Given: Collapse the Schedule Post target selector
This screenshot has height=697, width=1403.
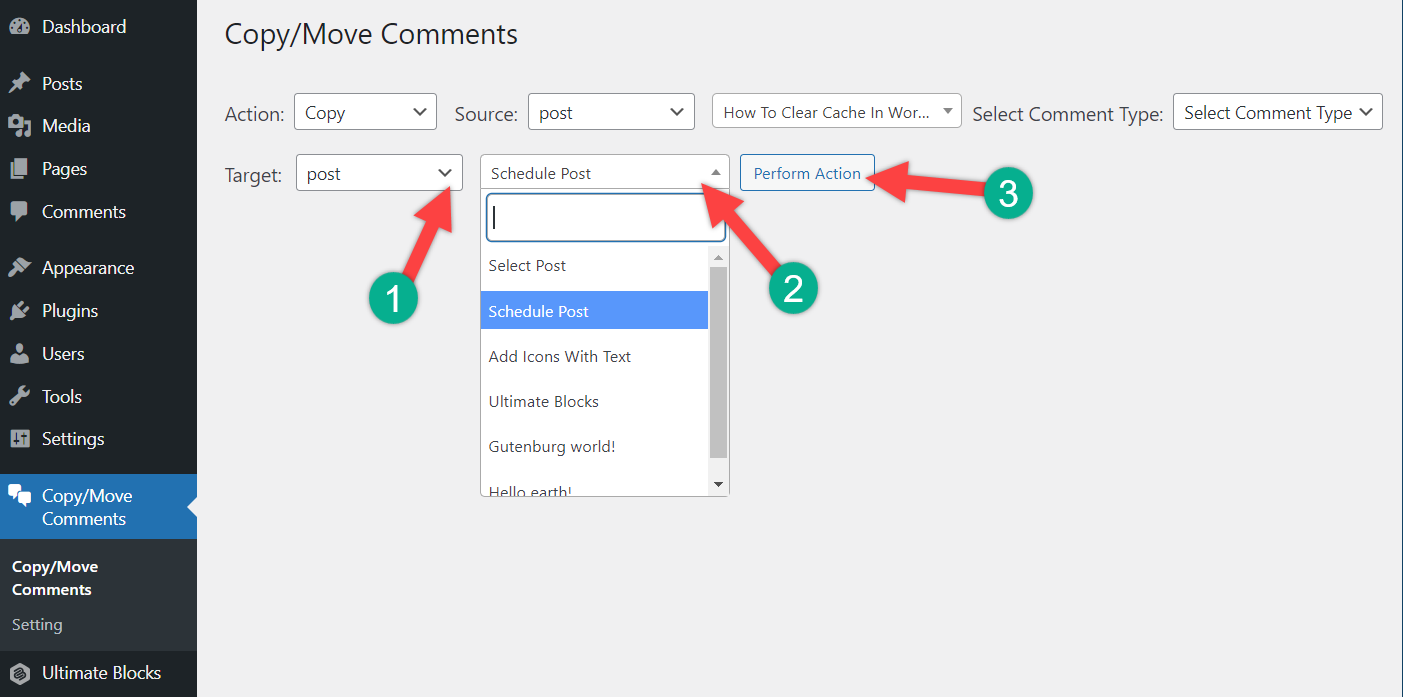Looking at the screenshot, I should coord(605,172).
